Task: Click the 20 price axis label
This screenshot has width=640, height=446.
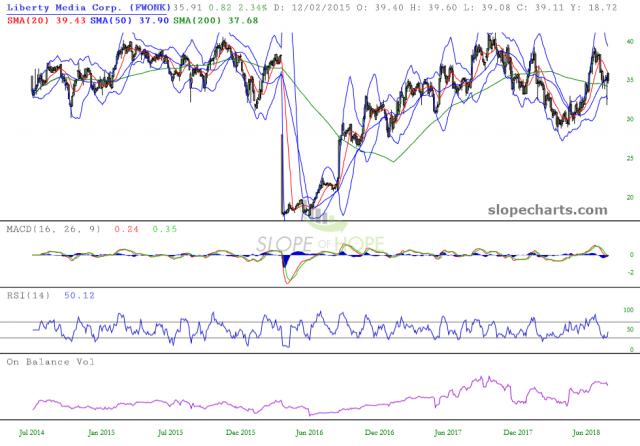Action: click(630, 197)
